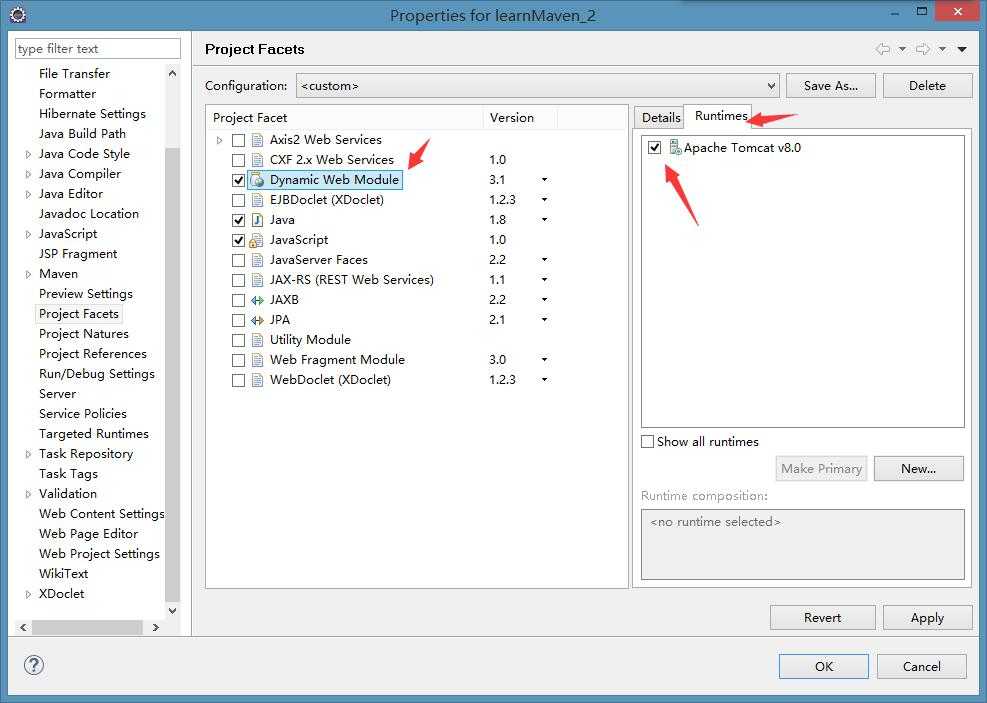Open the forward history dropdown arrow

pos(942,49)
